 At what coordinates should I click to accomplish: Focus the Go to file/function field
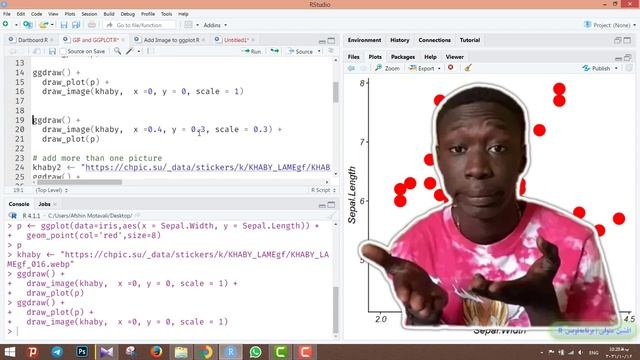click(x=140, y=25)
